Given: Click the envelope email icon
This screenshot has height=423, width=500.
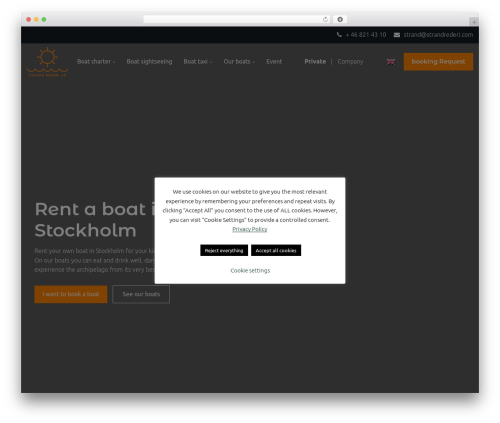Looking at the screenshot, I should tap(397, 35).
